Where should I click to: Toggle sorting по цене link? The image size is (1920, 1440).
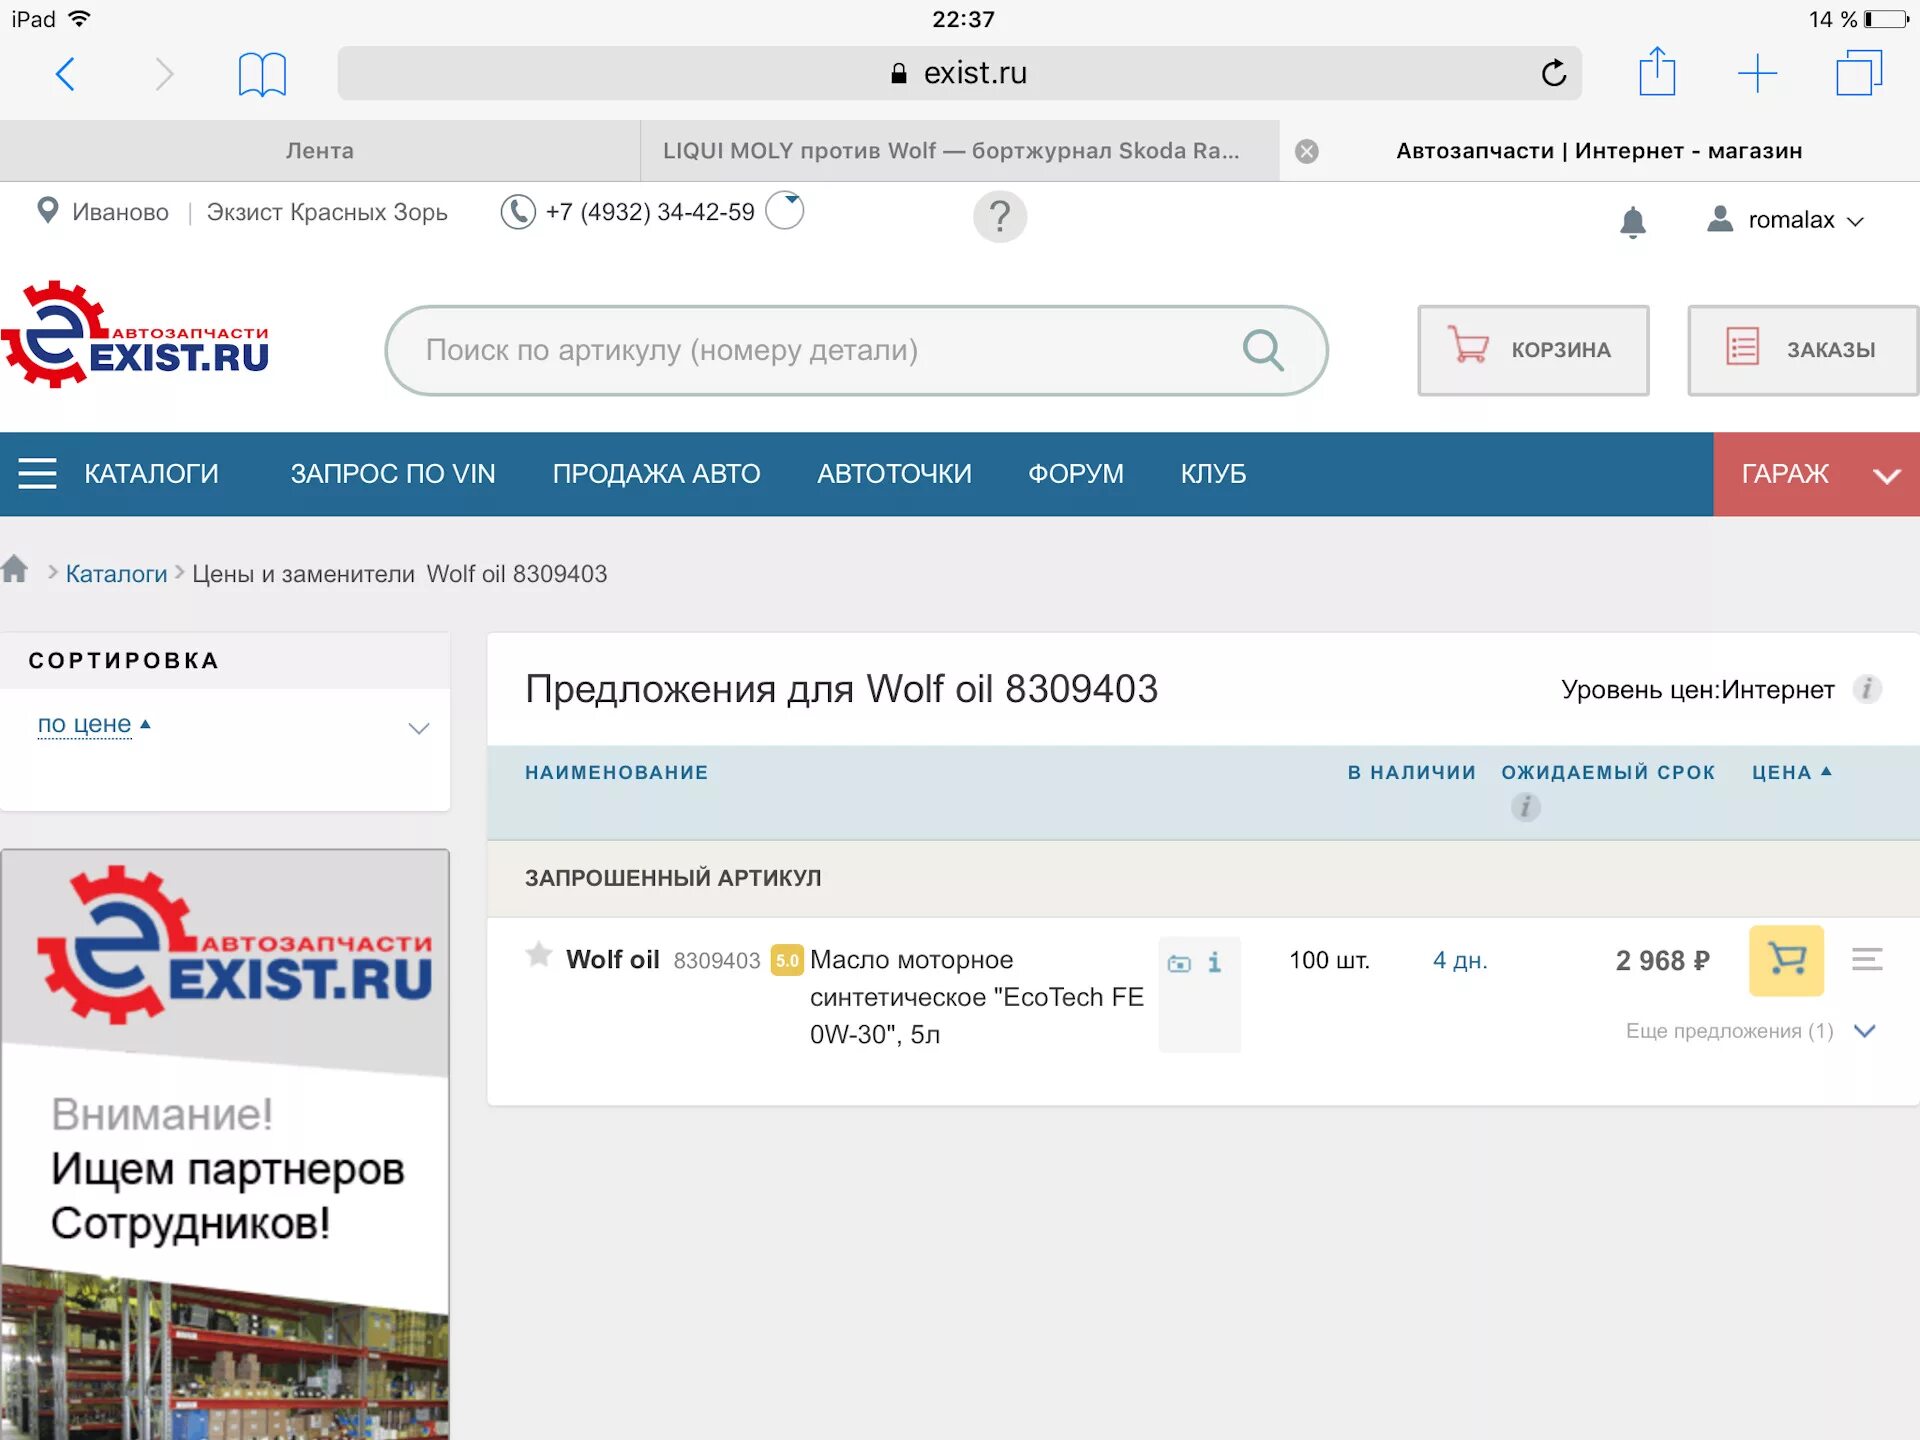(85, 724)
